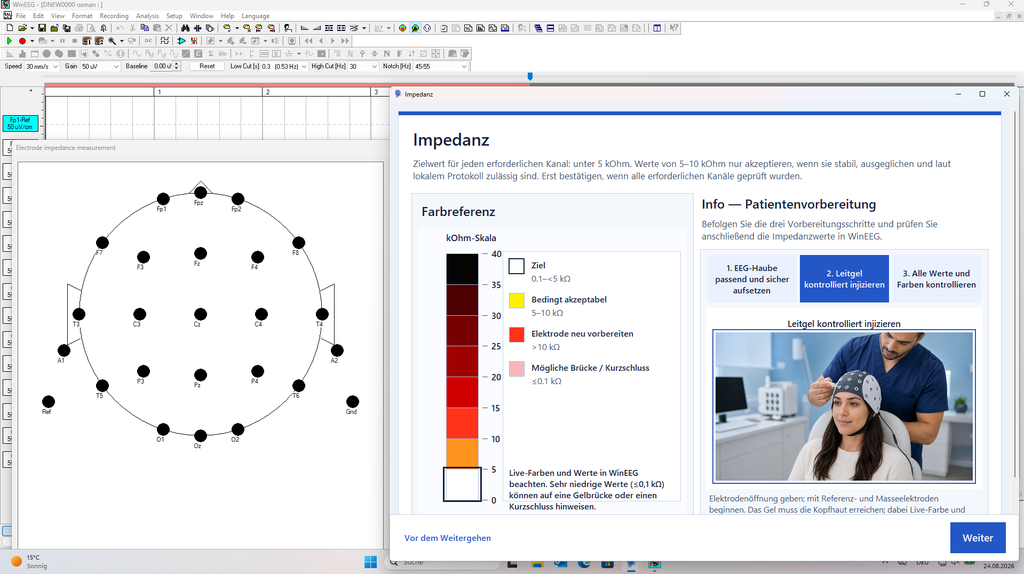Viewport: 1024px width, 574px height.
Task: Click the patient person card icon
Action: pos(287,28)
